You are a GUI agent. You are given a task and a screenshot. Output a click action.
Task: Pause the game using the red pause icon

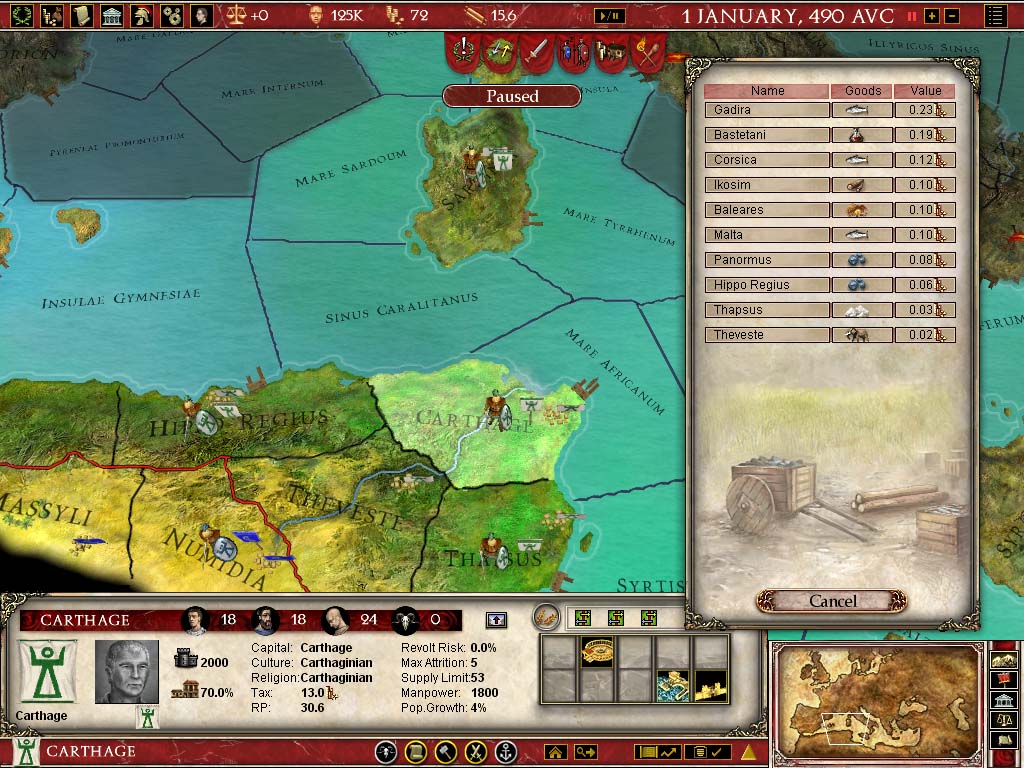912,15
